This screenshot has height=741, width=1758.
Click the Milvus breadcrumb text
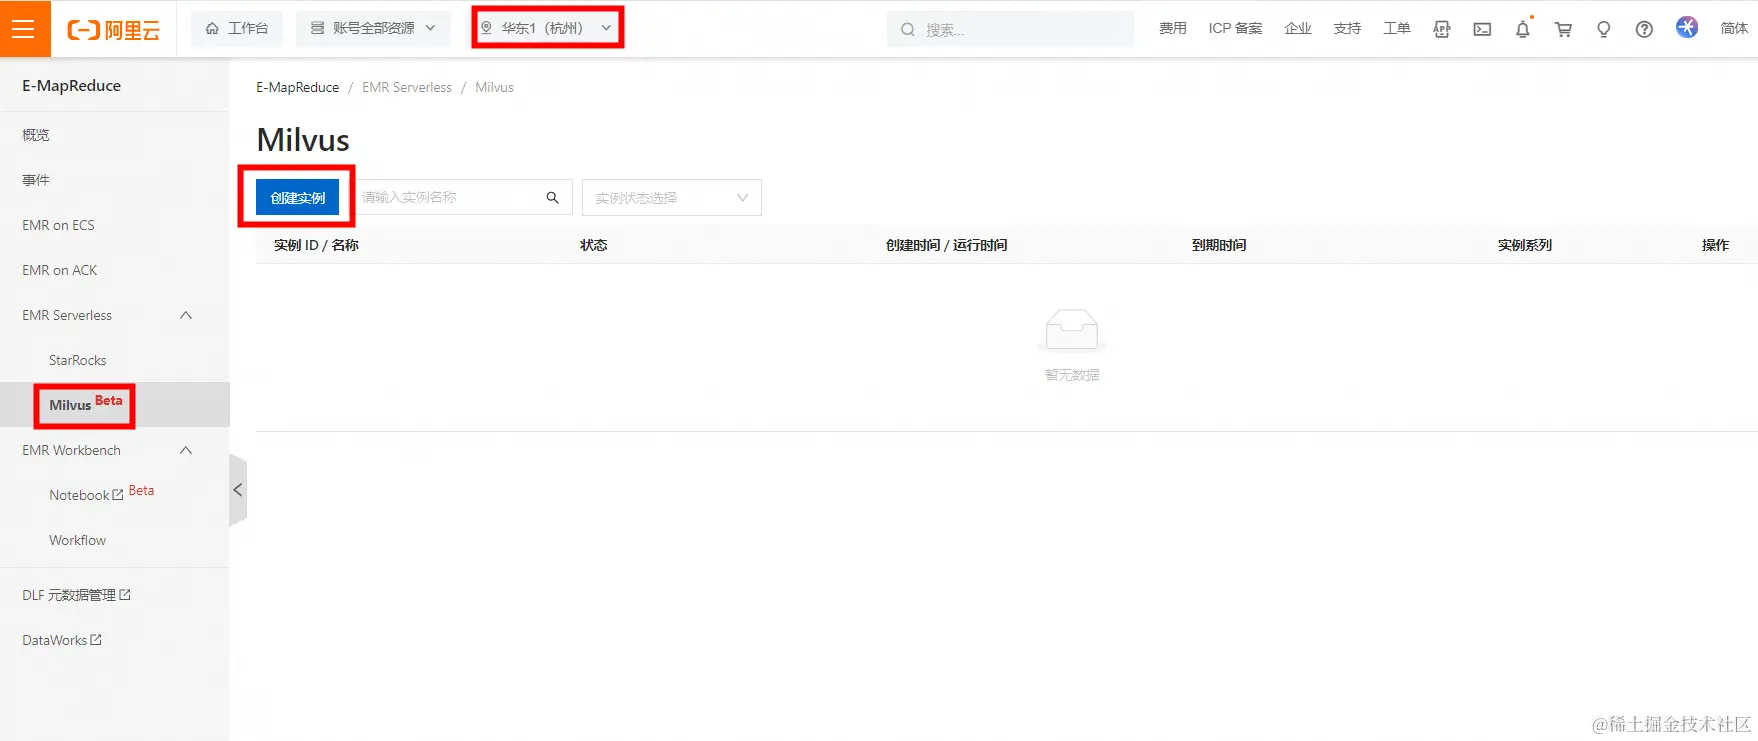(x=494, y=87)
